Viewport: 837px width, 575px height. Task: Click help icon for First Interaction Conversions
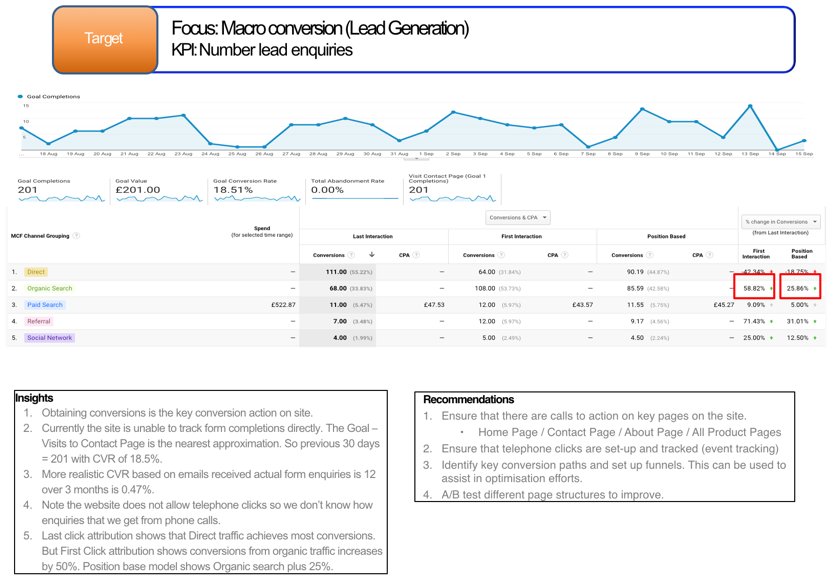pyautogui.click(x=500, y=255)
